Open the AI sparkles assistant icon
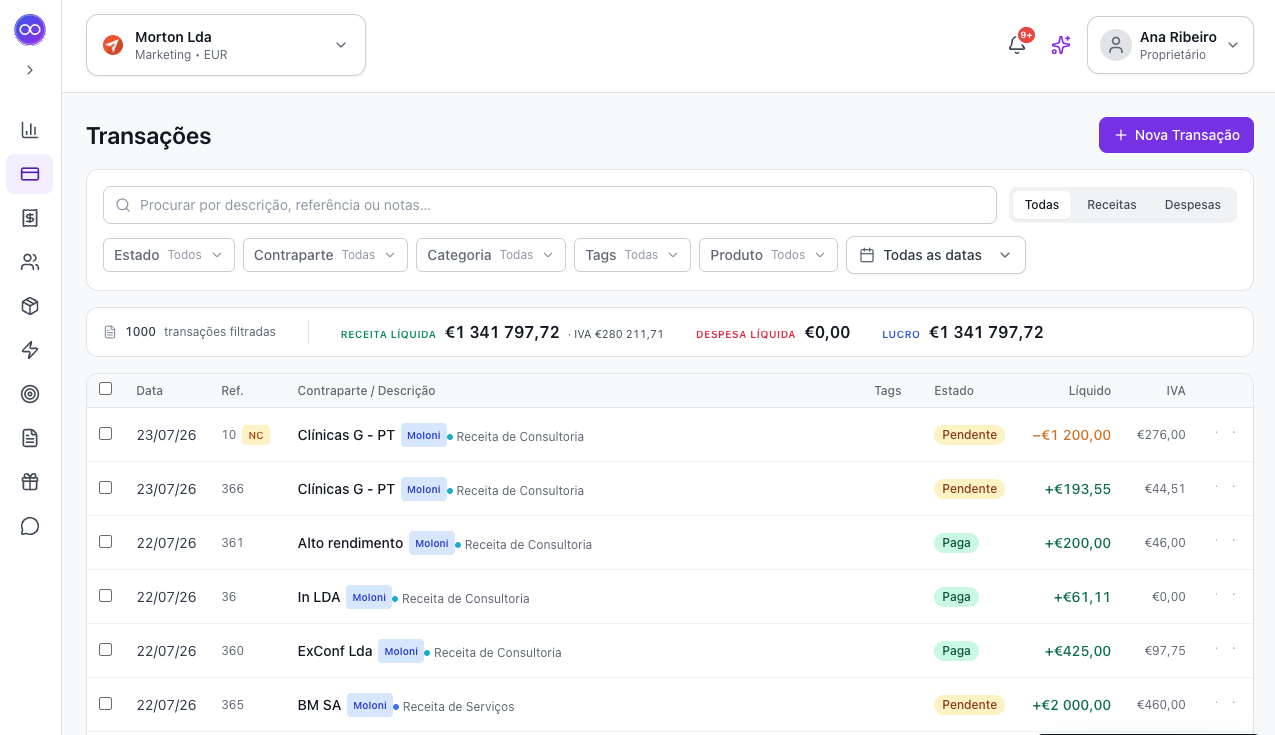The image size is (1275, 735). coord(1061,45)
